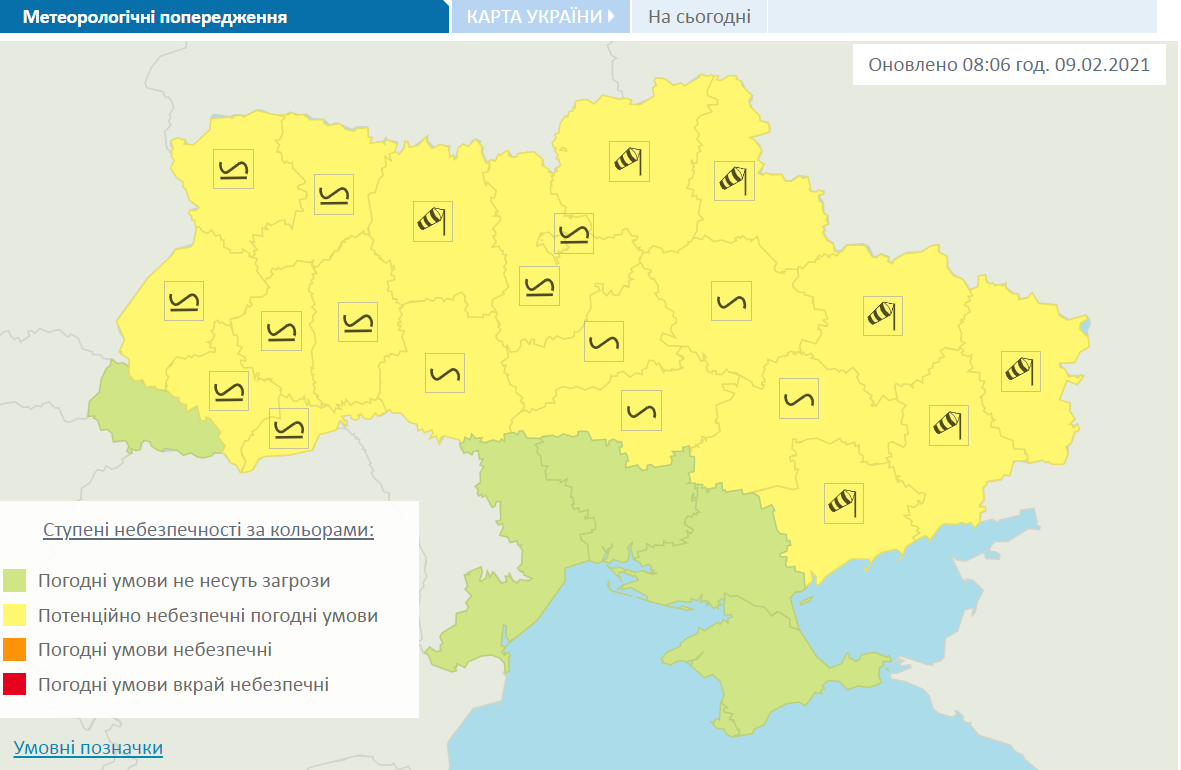Click the text Погодні умови небезпечні
The width and height of the screenshot is (1181, 770).
pyautogui.click(x=155, y=649)
